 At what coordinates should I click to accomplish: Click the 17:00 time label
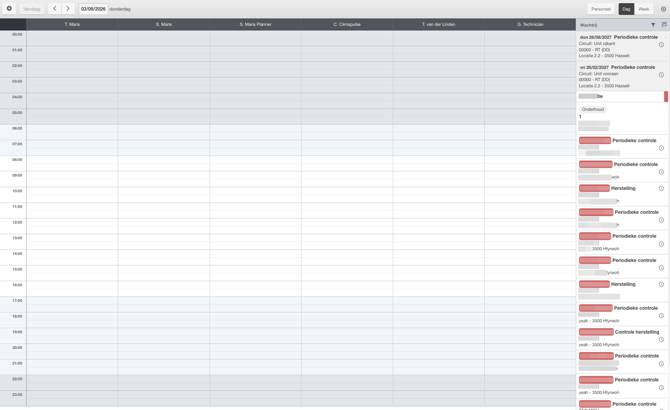click(x=17, y=301)
